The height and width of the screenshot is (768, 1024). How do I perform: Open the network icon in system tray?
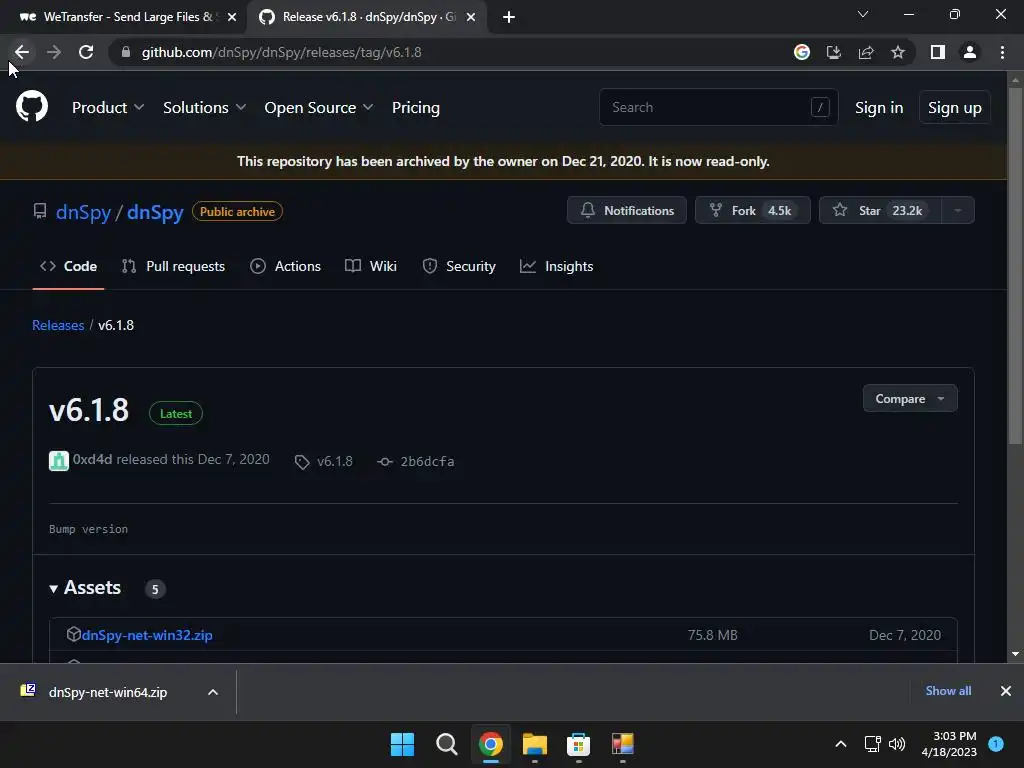coord(872,744)
